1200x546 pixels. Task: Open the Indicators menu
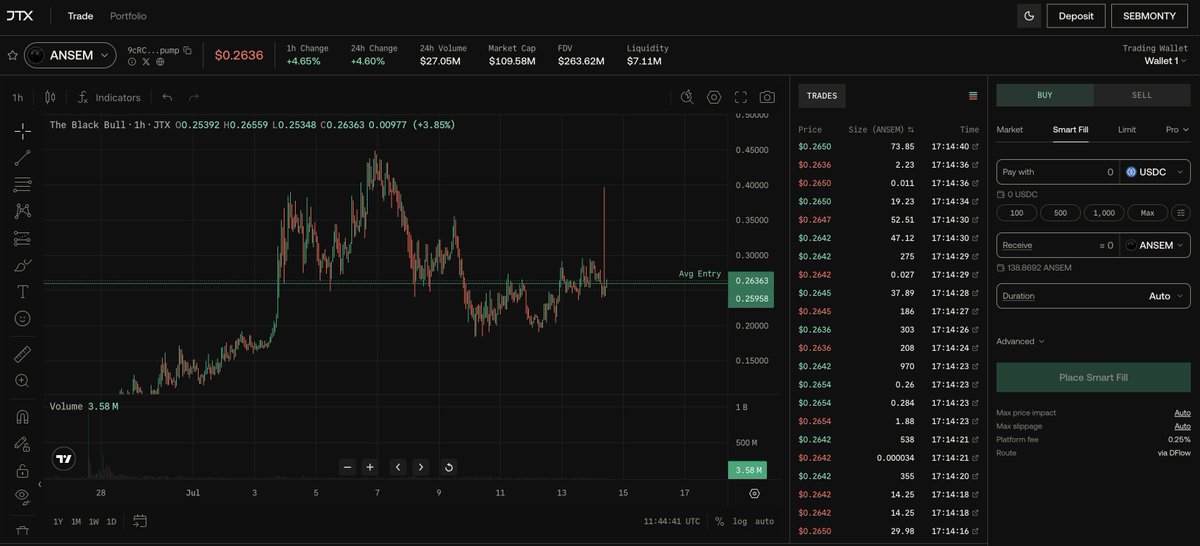(x=108, y=98)
